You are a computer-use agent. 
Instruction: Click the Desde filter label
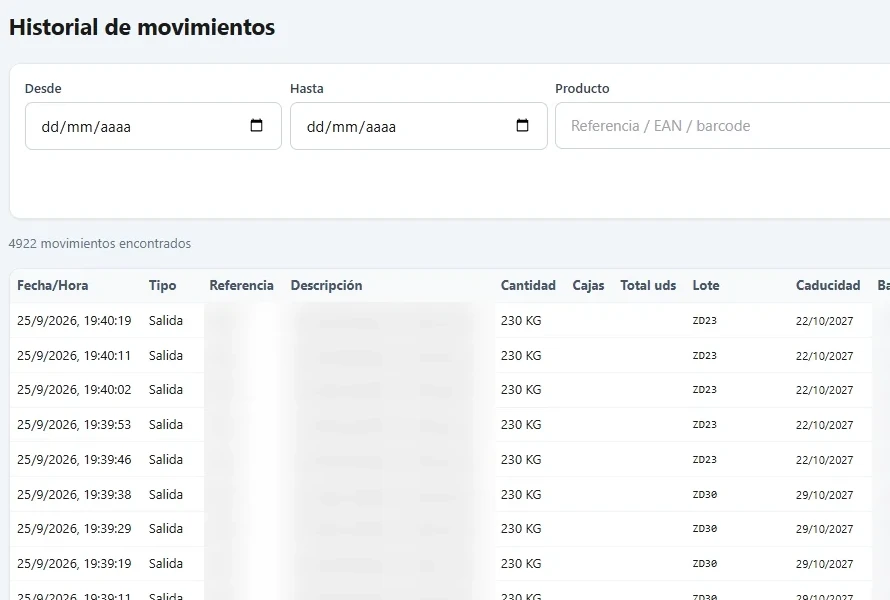(43, 89)
